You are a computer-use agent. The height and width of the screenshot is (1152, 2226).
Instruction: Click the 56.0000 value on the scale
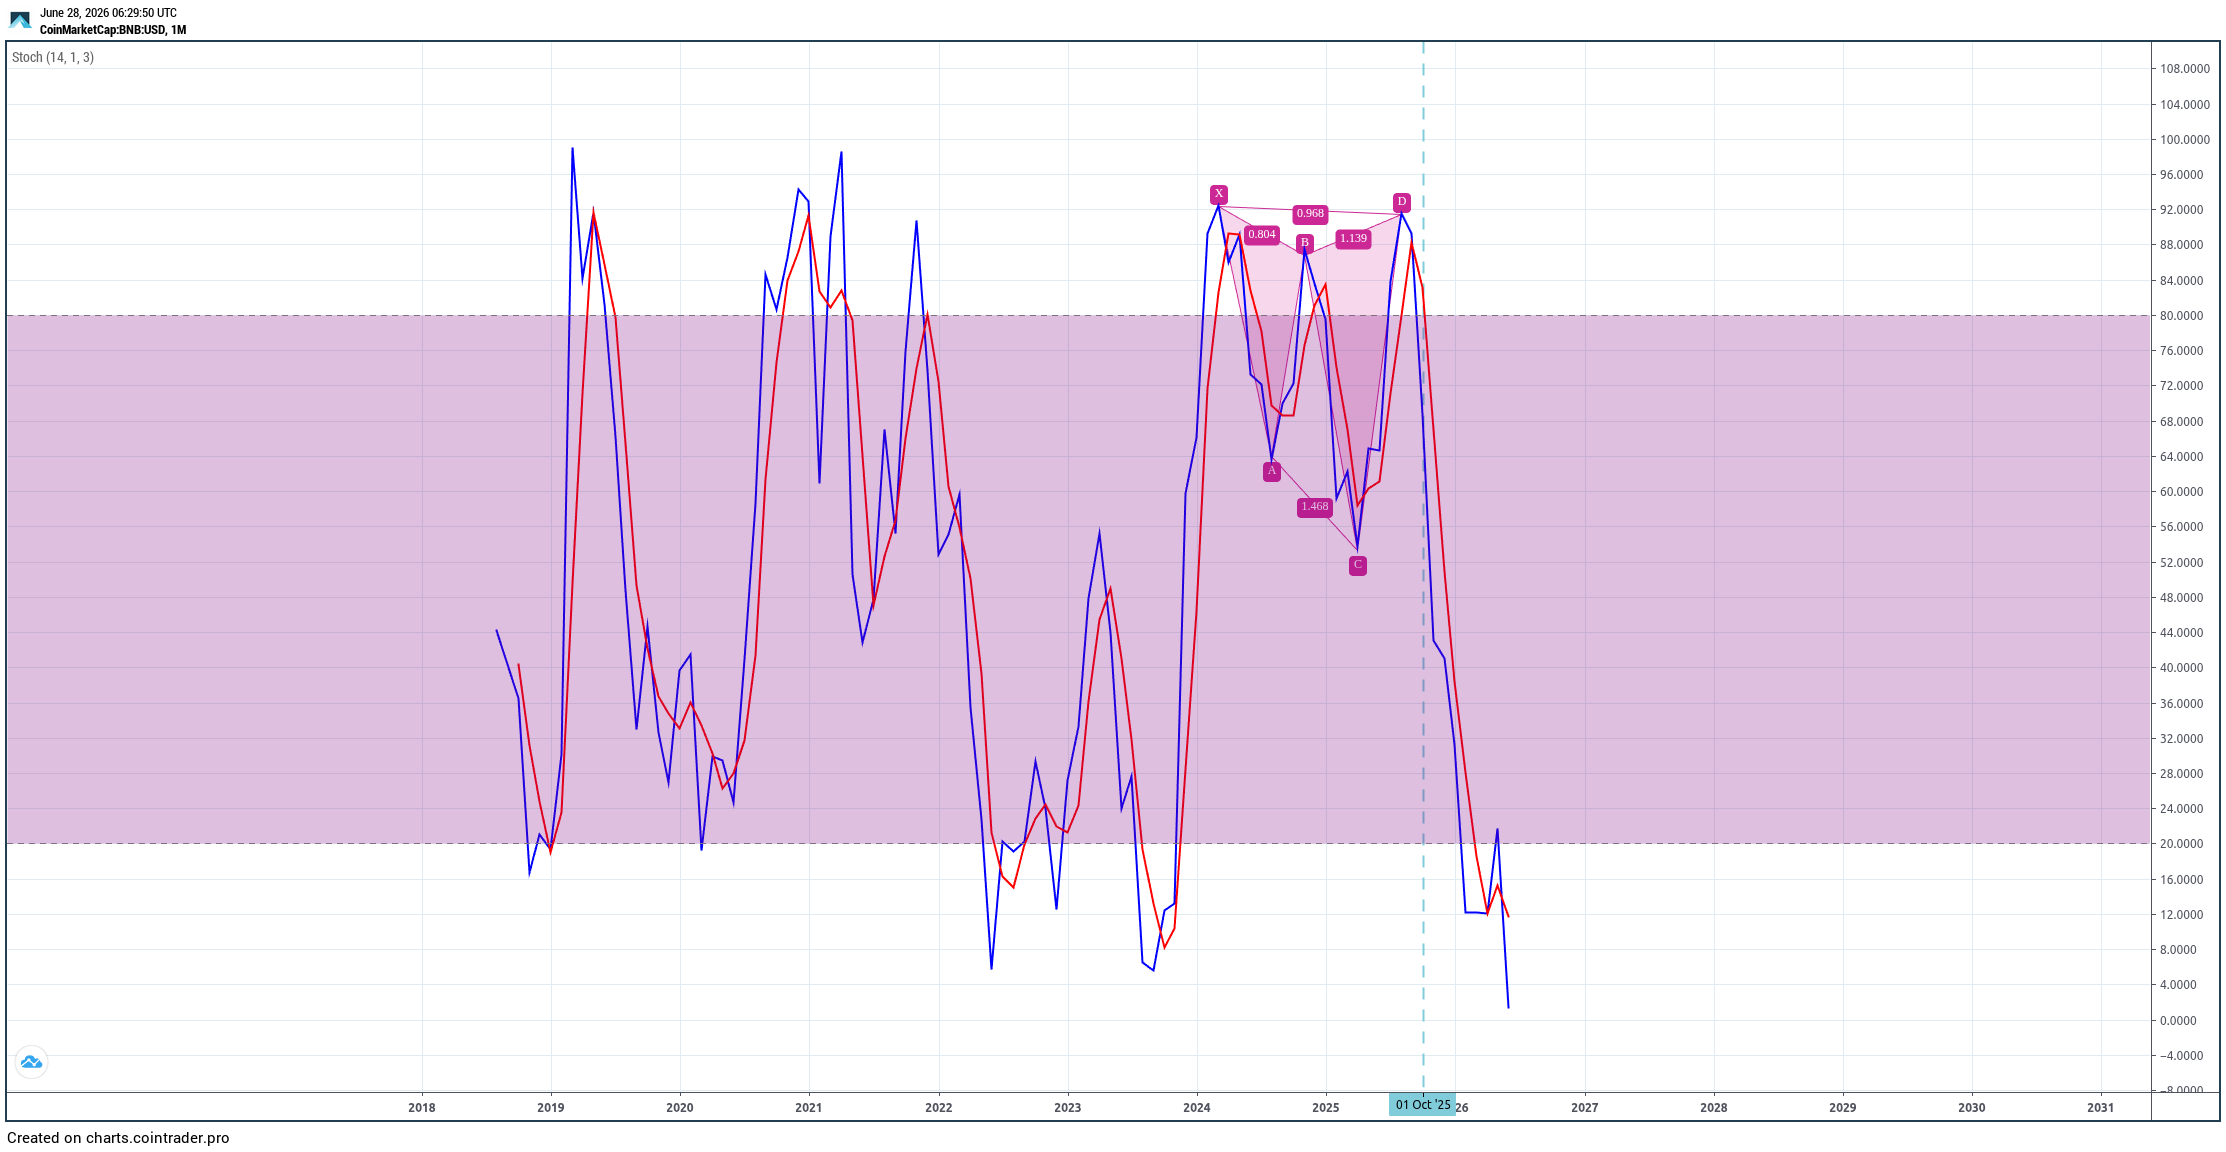(x=2181, y=527)
